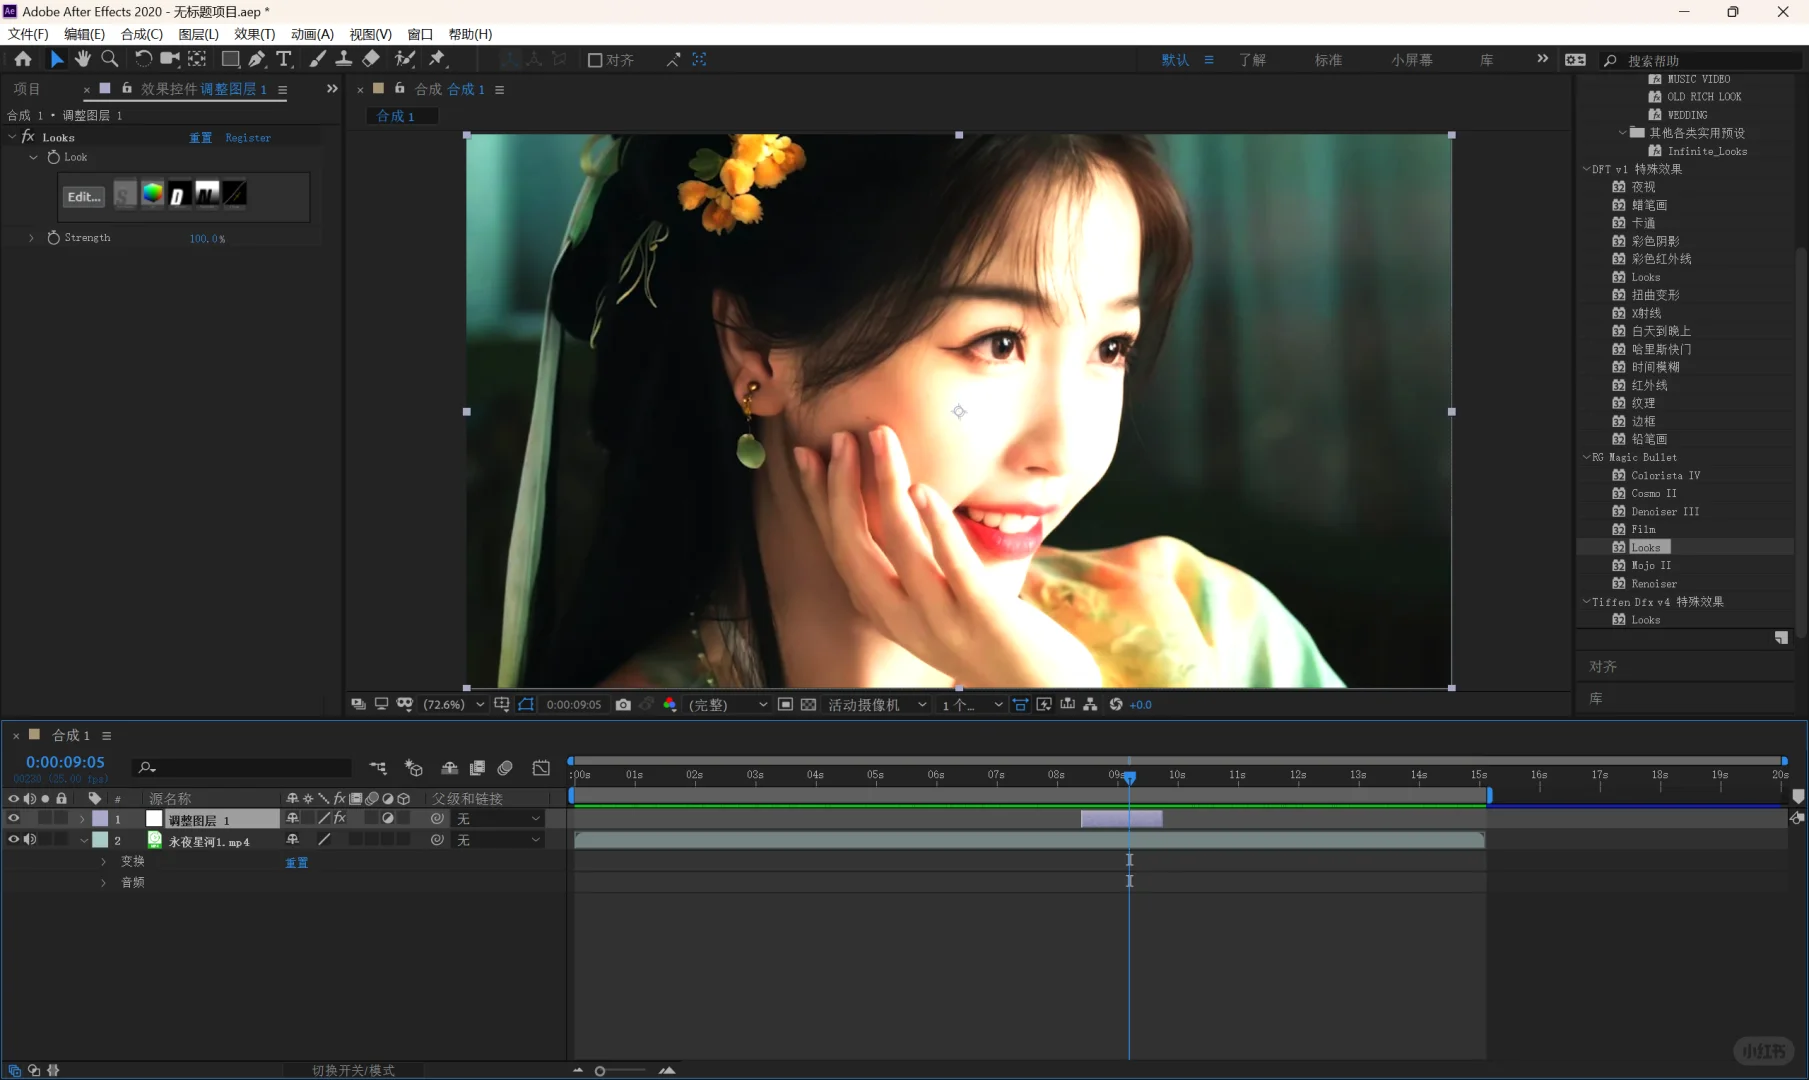Open the 活动摄像机 view dropdown
Image resolution: width=1809 pixels, height=1080 pixels.
coord(878,705)
